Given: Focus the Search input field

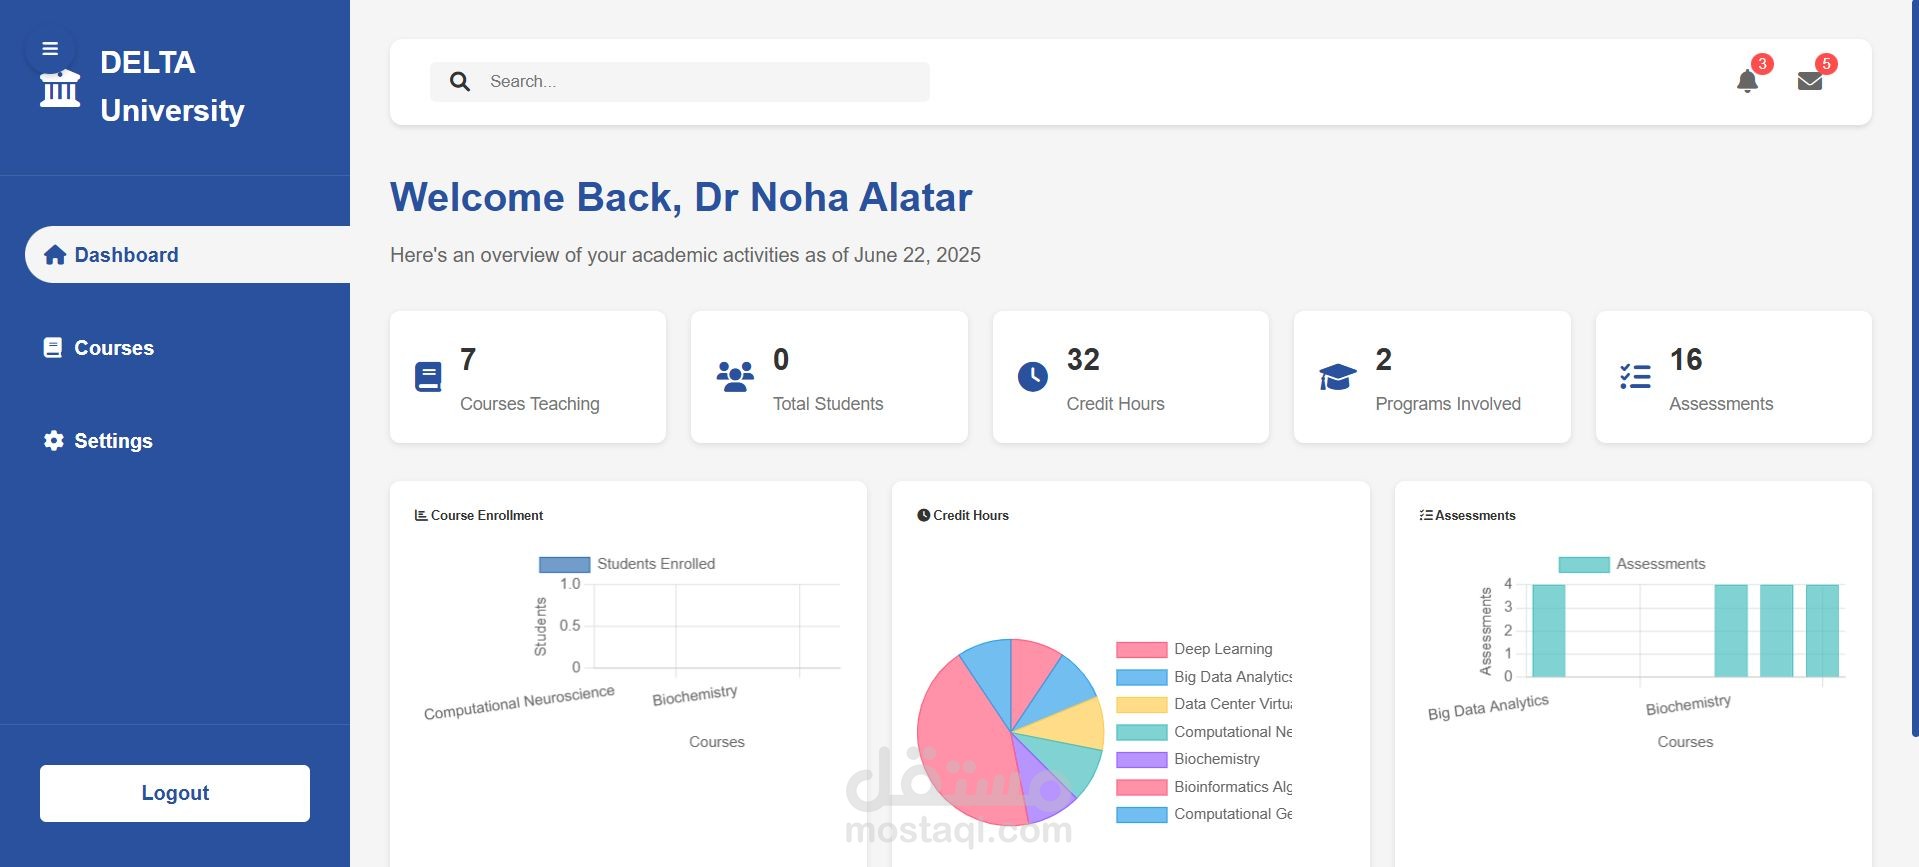Looking at the screenshot, I should pos(700,82).
